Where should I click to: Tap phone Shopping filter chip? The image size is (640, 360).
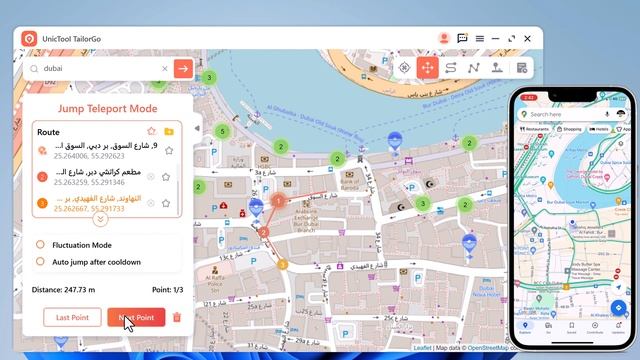[569, 129]
